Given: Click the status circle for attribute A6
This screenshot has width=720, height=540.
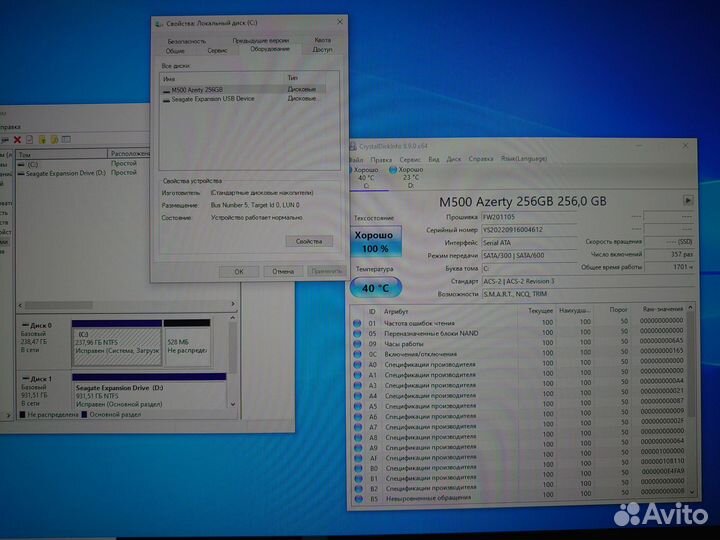Looking at the screenshot, I should click(358, 416).
